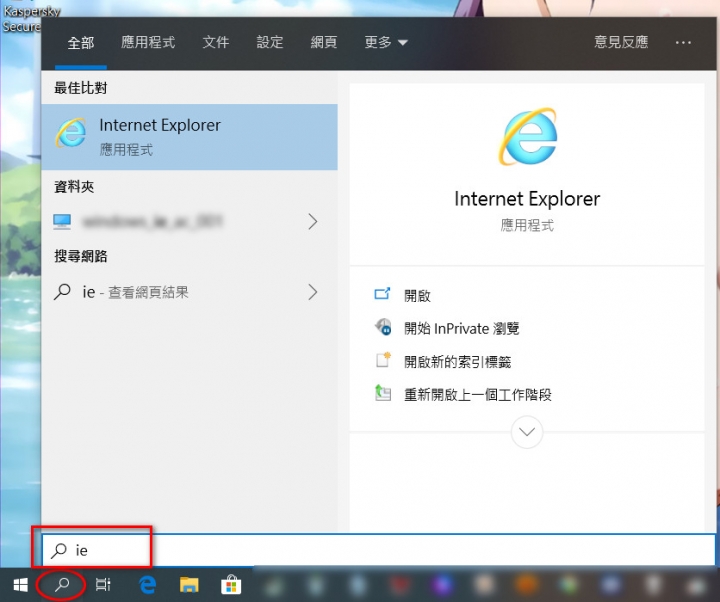Open Microsoft Store from taskbar
This screenshot has height=602, width=720.
pyautogui.click(x=231, y=585)
